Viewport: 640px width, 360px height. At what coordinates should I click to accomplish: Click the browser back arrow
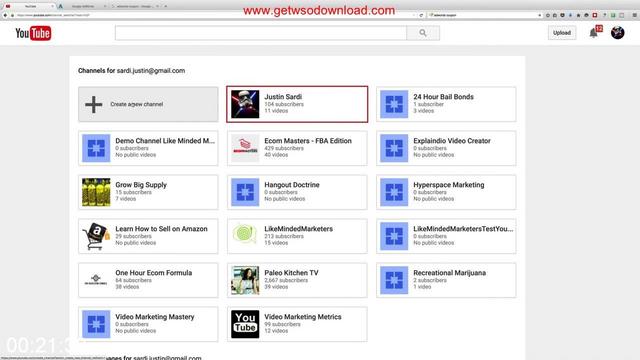5,15
